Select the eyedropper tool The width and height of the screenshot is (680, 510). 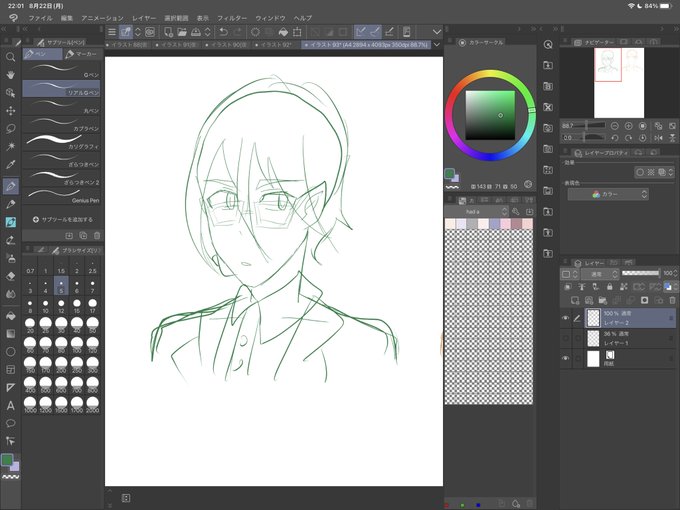[x=10, y=164]
